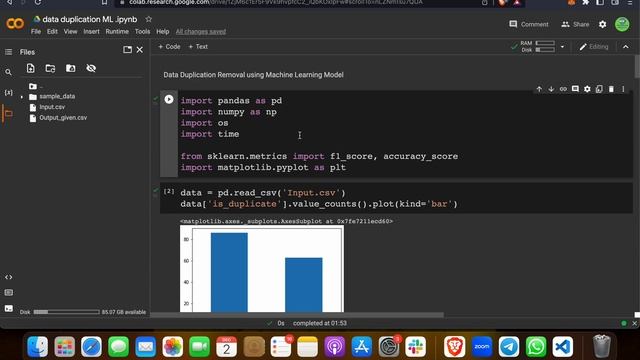Refresh the file browser listing
The image size is (640, 360).
coord(50,68)
